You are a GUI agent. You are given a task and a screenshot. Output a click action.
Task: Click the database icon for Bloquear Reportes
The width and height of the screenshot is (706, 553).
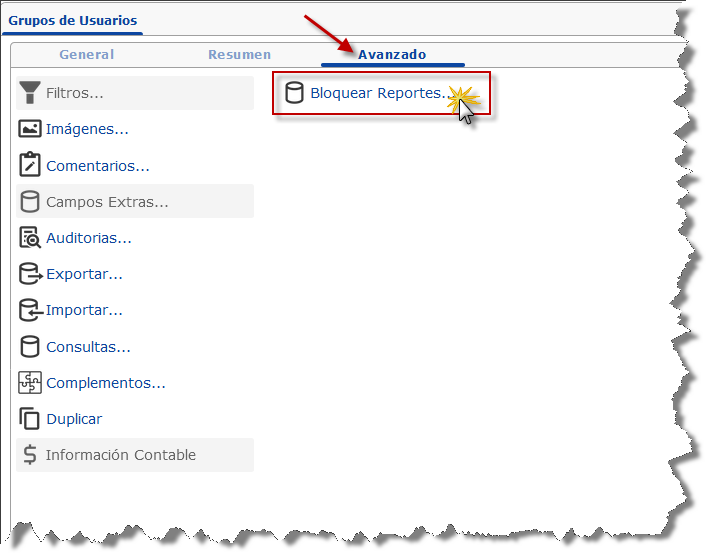[x=294, y=92]
